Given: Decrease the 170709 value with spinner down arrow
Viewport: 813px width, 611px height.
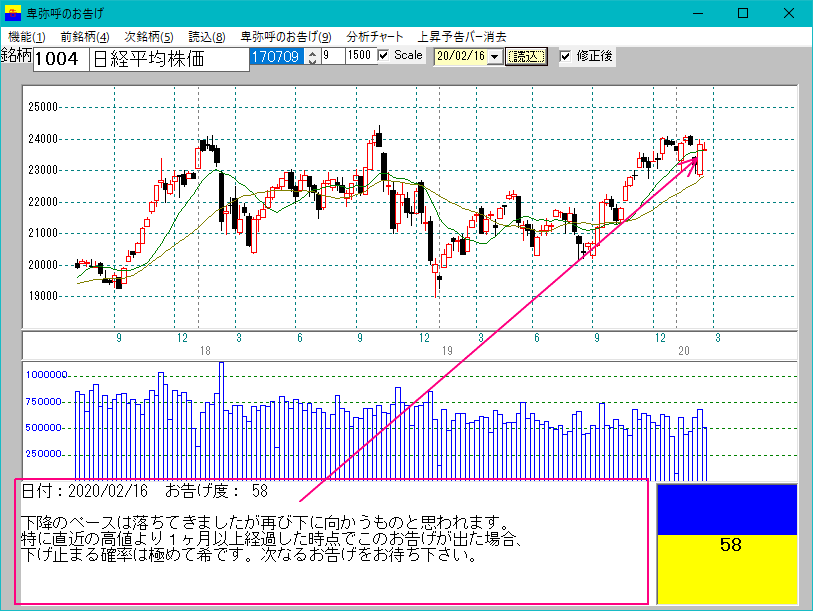Looking at the screenshot, I should coord(312,60).
